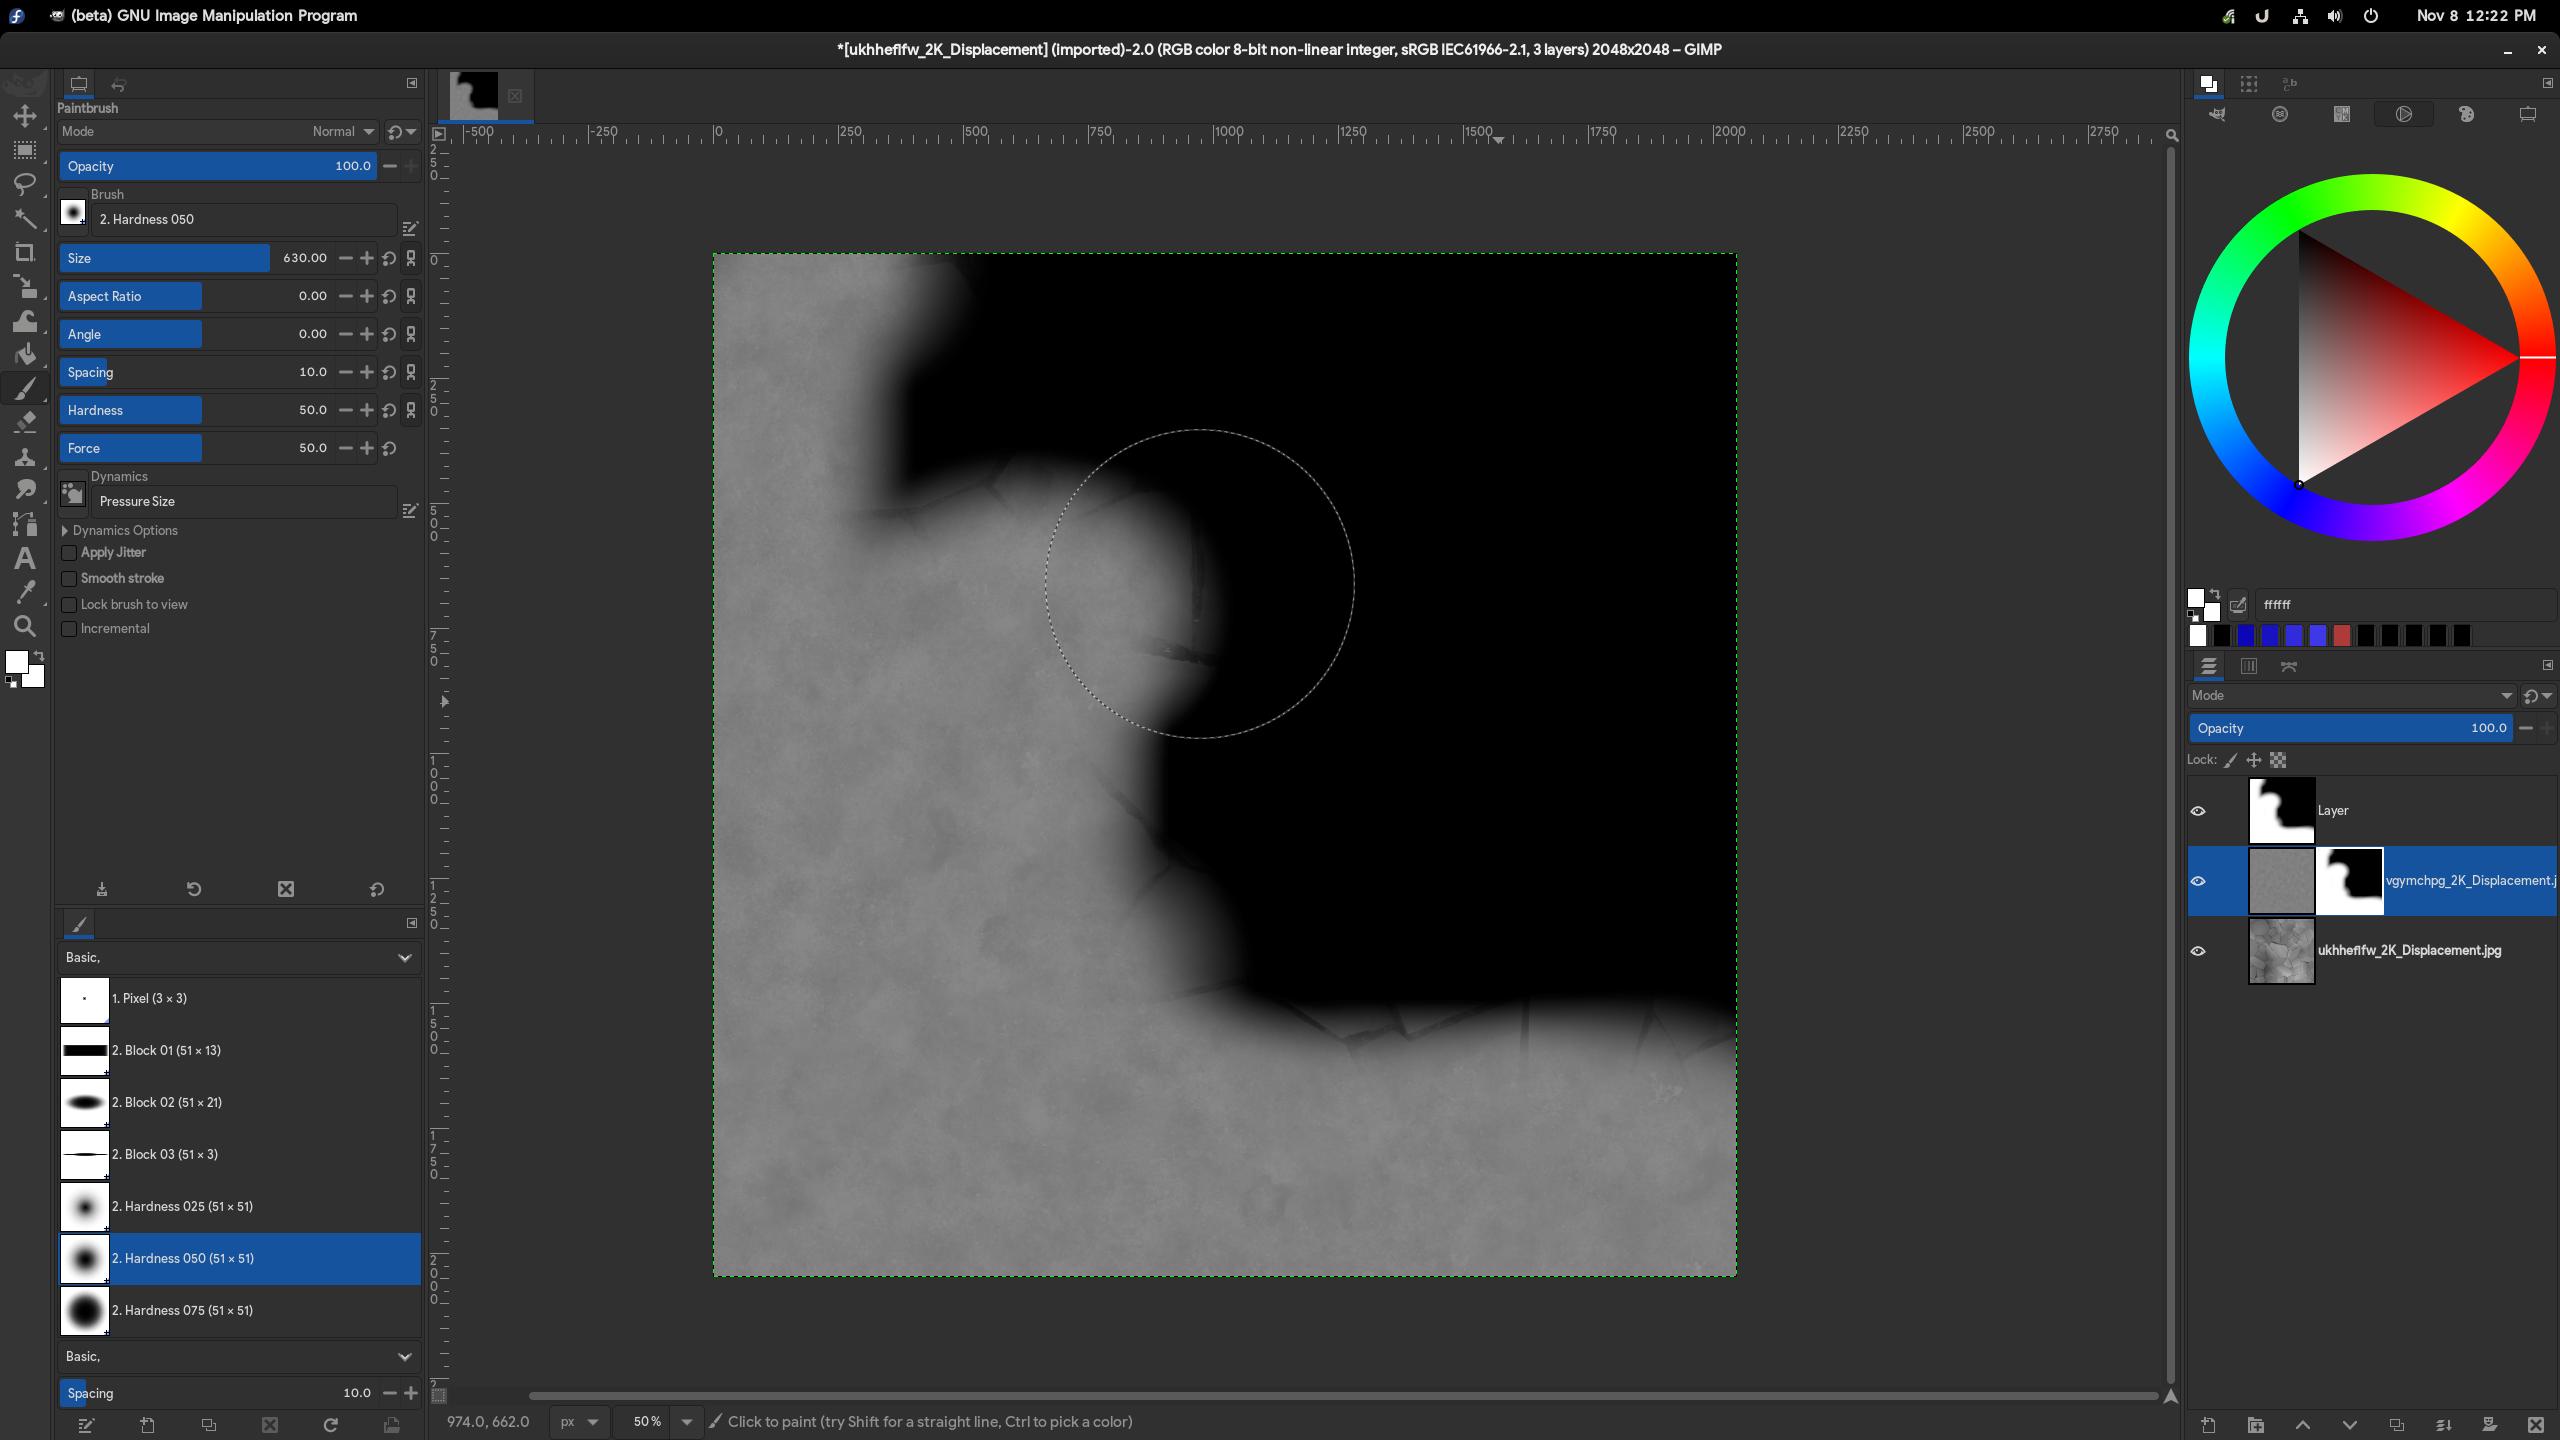
Task: Create a new layer
Action: pos(2208,1425)
